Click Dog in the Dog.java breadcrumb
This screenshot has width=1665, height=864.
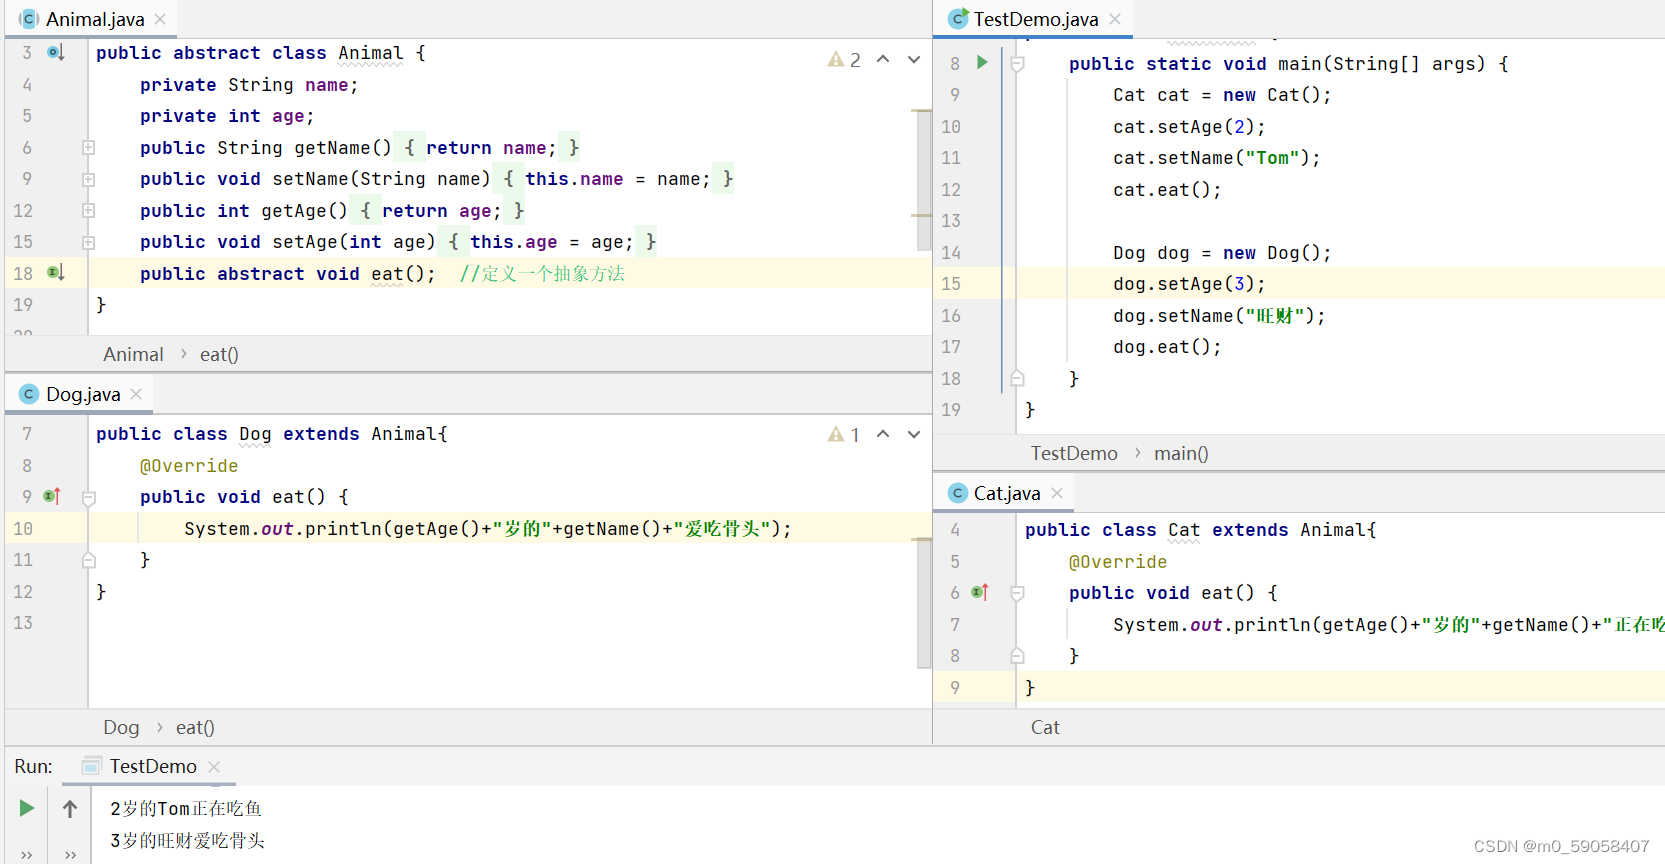(x=121, y=727)
